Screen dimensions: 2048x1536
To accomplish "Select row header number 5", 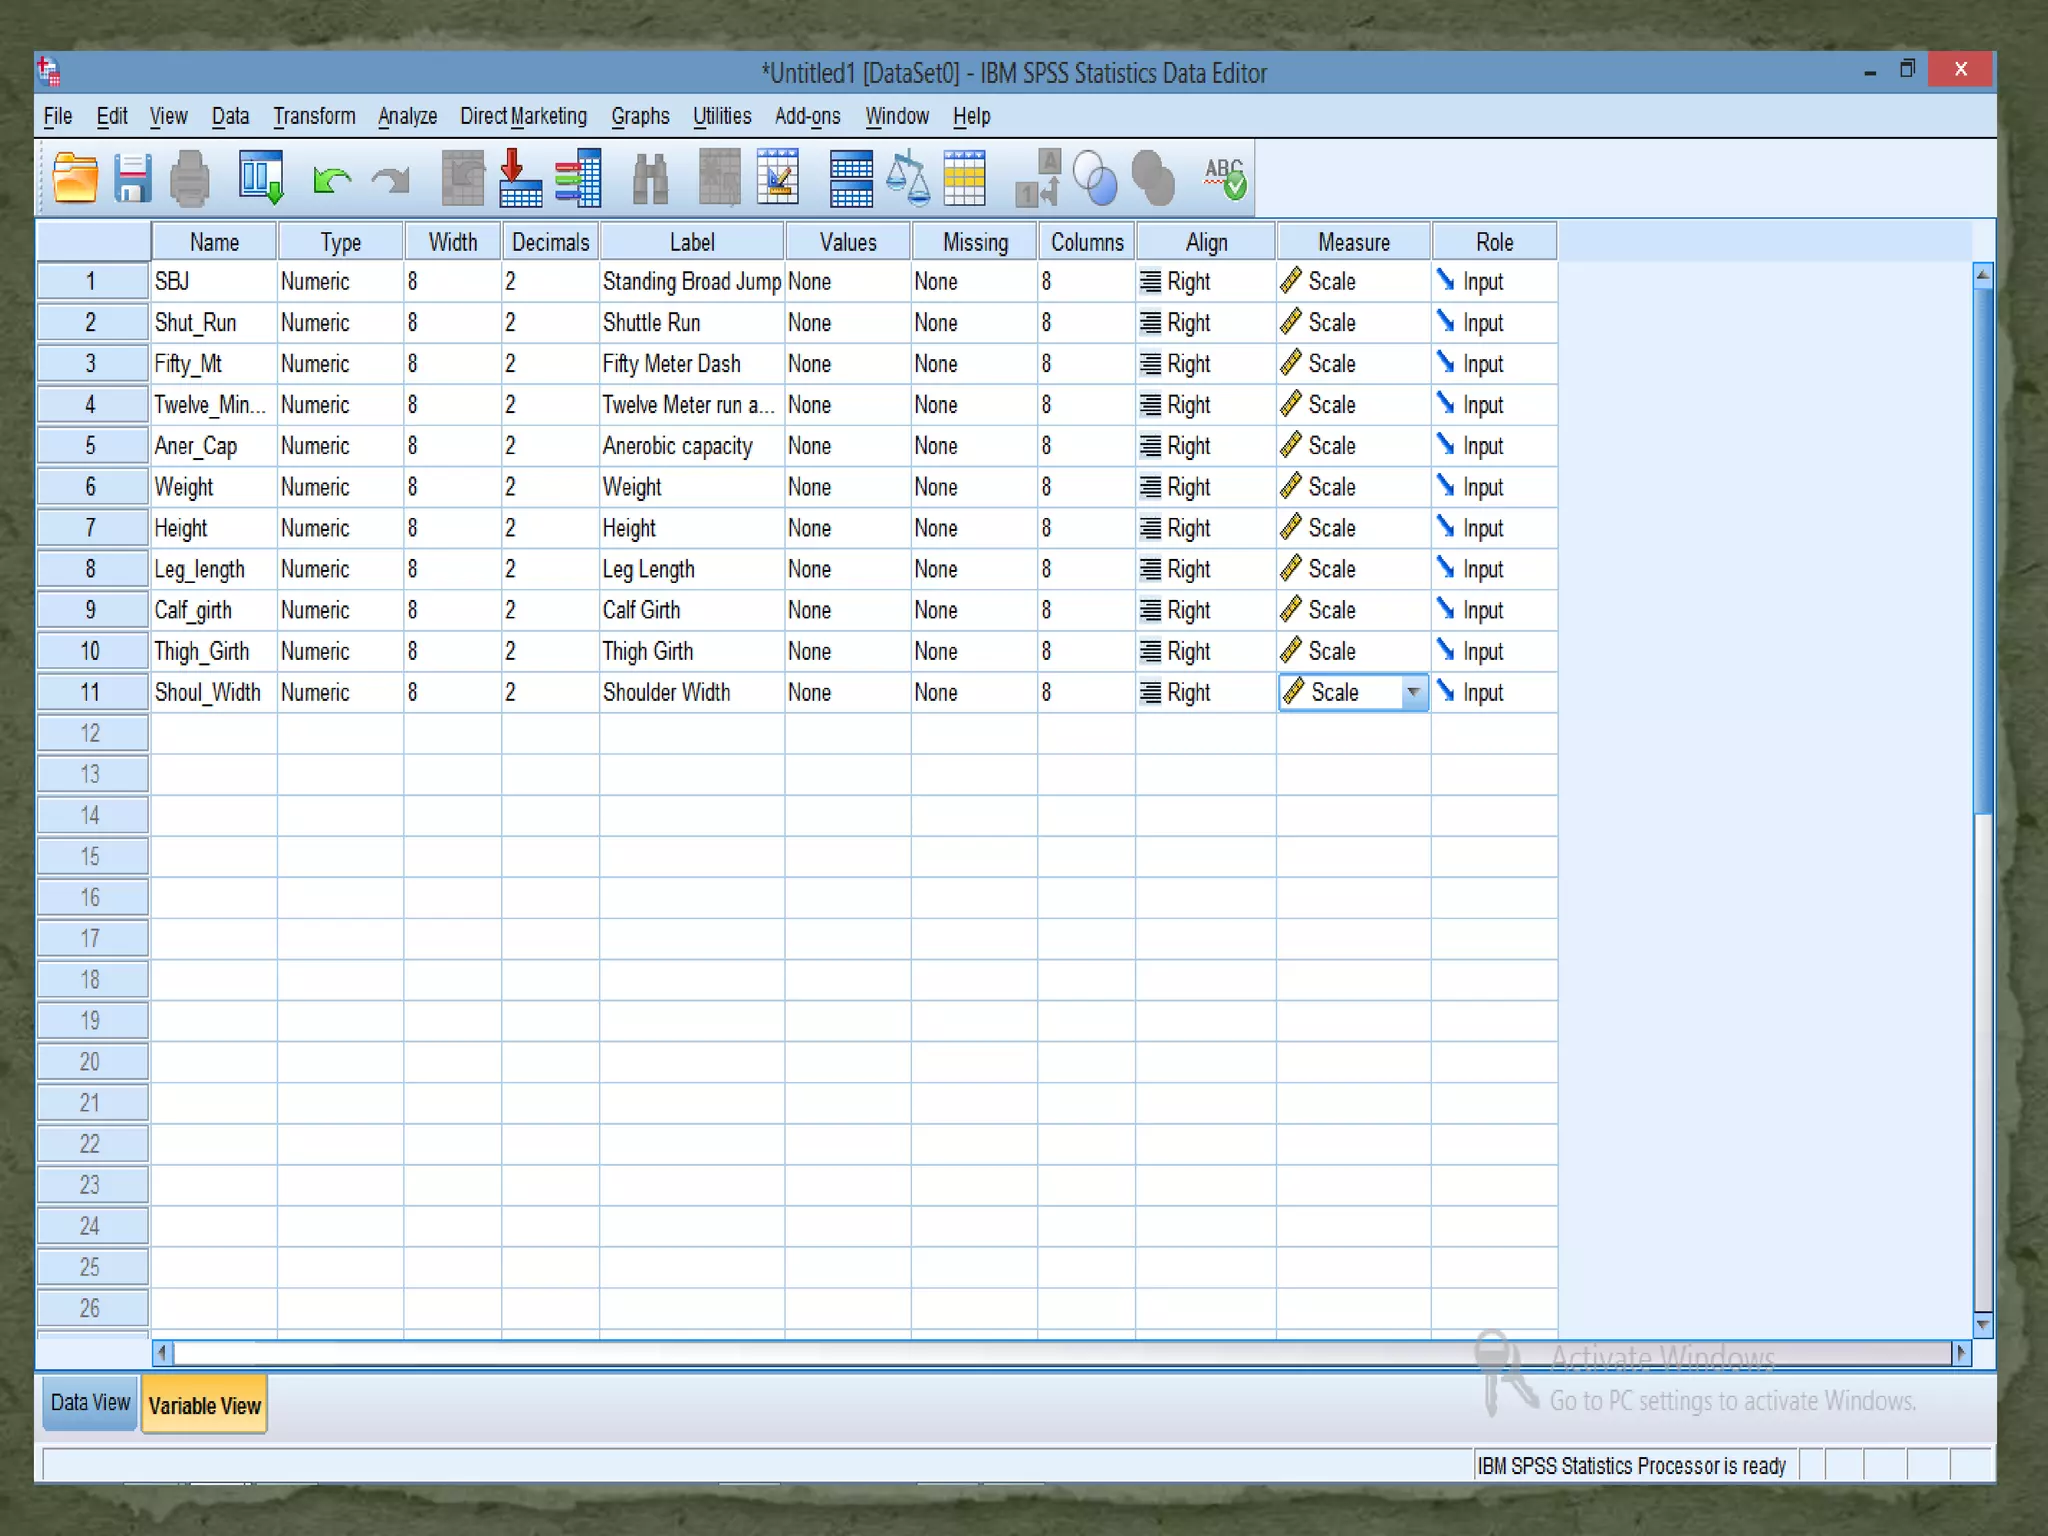I will 91,446.
